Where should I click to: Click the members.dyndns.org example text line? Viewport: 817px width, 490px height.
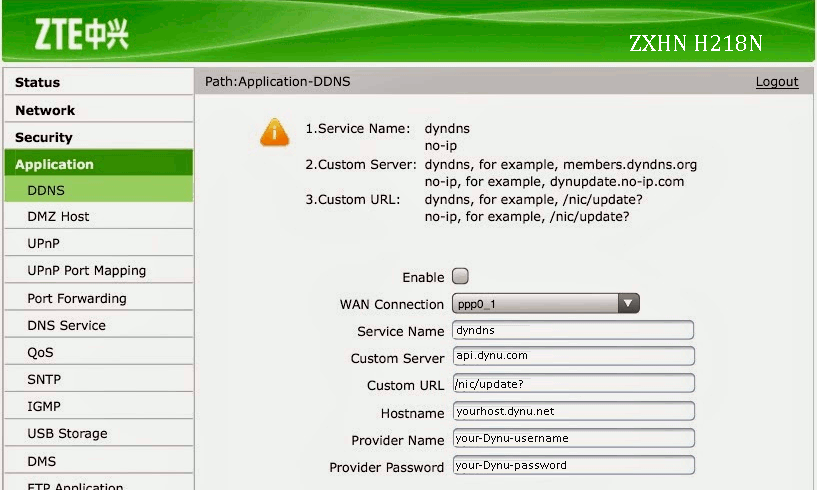tap(561, 165)
